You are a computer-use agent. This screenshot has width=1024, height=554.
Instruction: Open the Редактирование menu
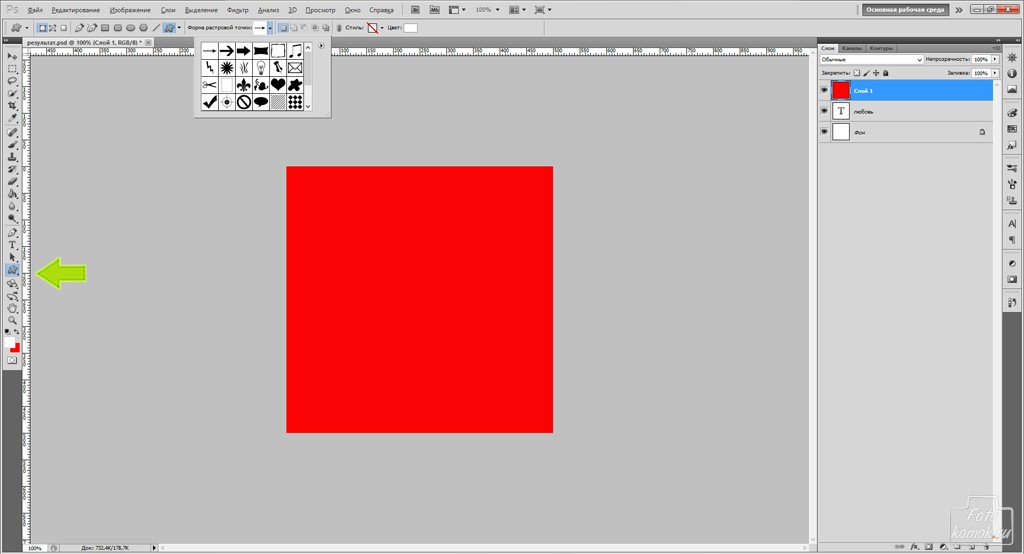pos(76,10)
